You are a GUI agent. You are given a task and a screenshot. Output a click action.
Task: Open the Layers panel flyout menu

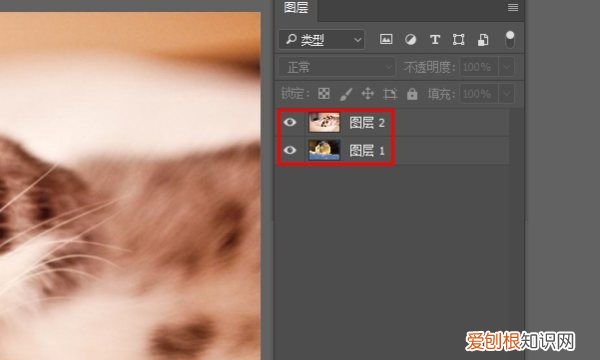513,7
